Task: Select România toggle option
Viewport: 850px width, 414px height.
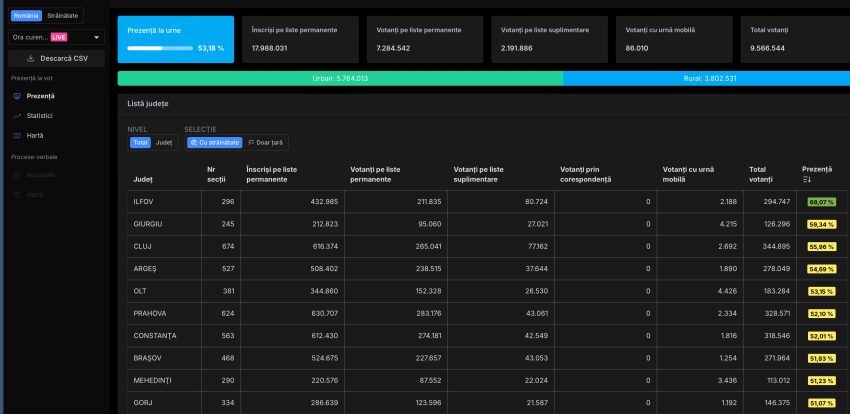Action: [26, 17]
